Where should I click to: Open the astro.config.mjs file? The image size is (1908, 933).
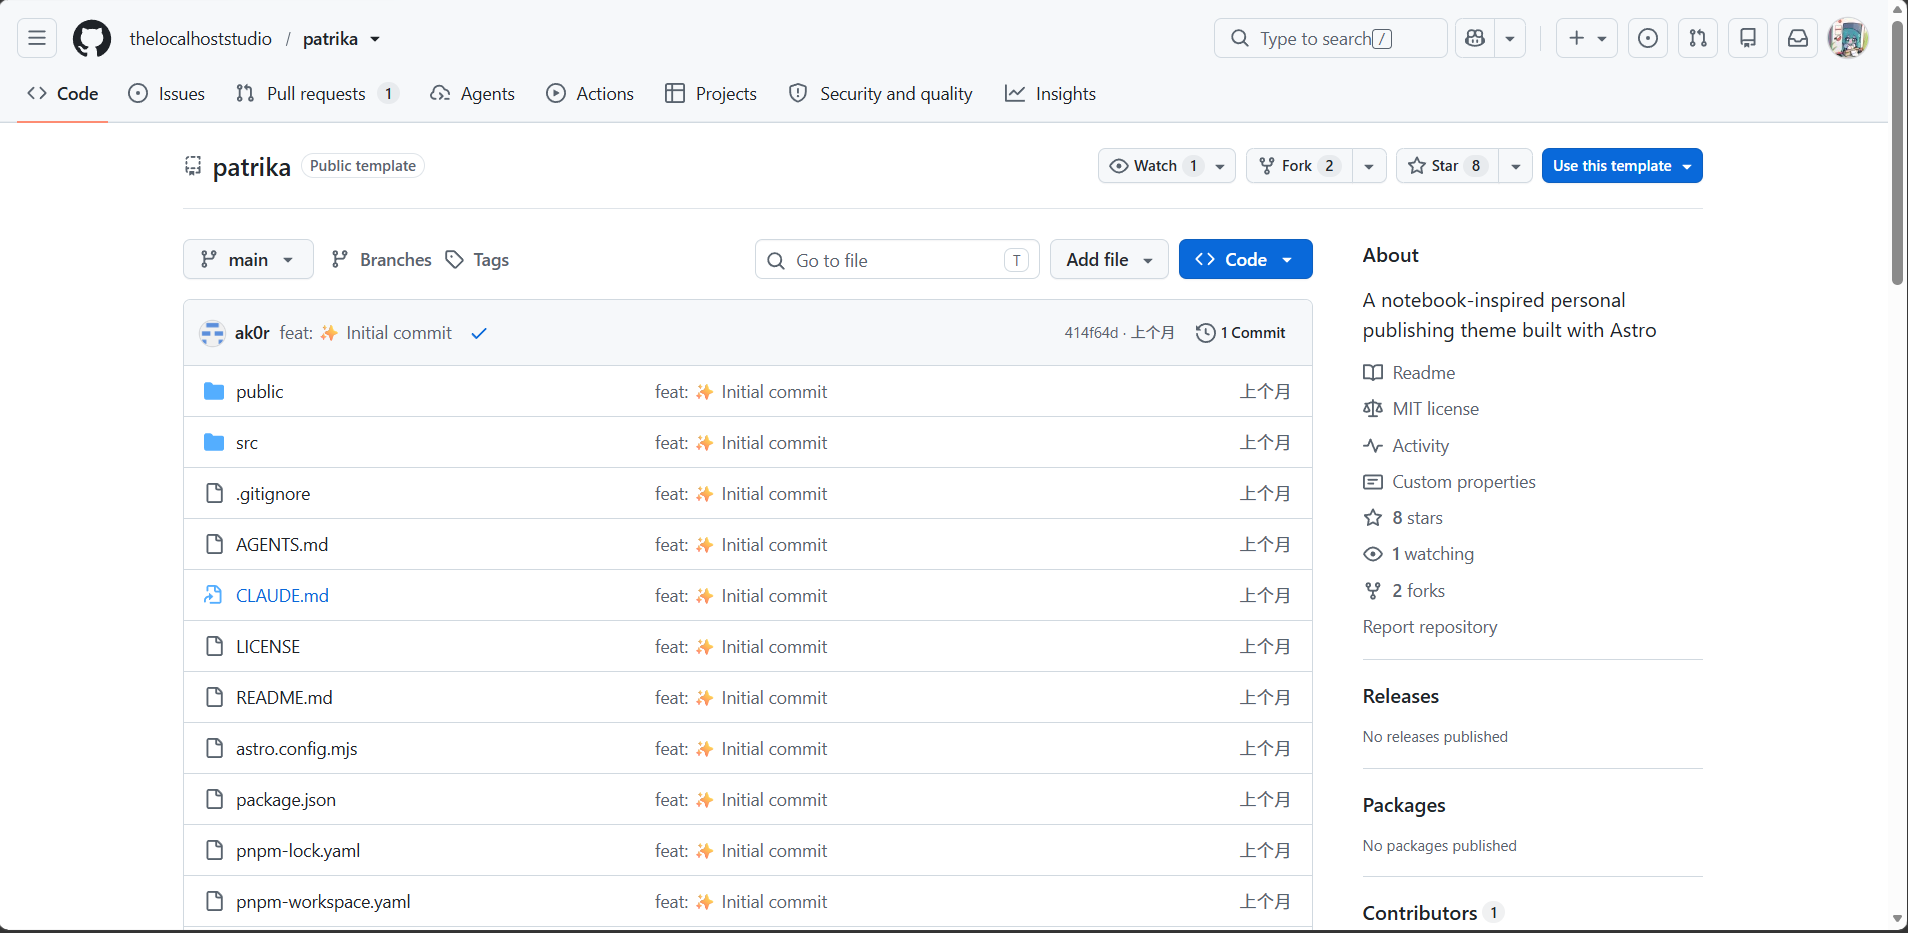(x=297, y=749)
